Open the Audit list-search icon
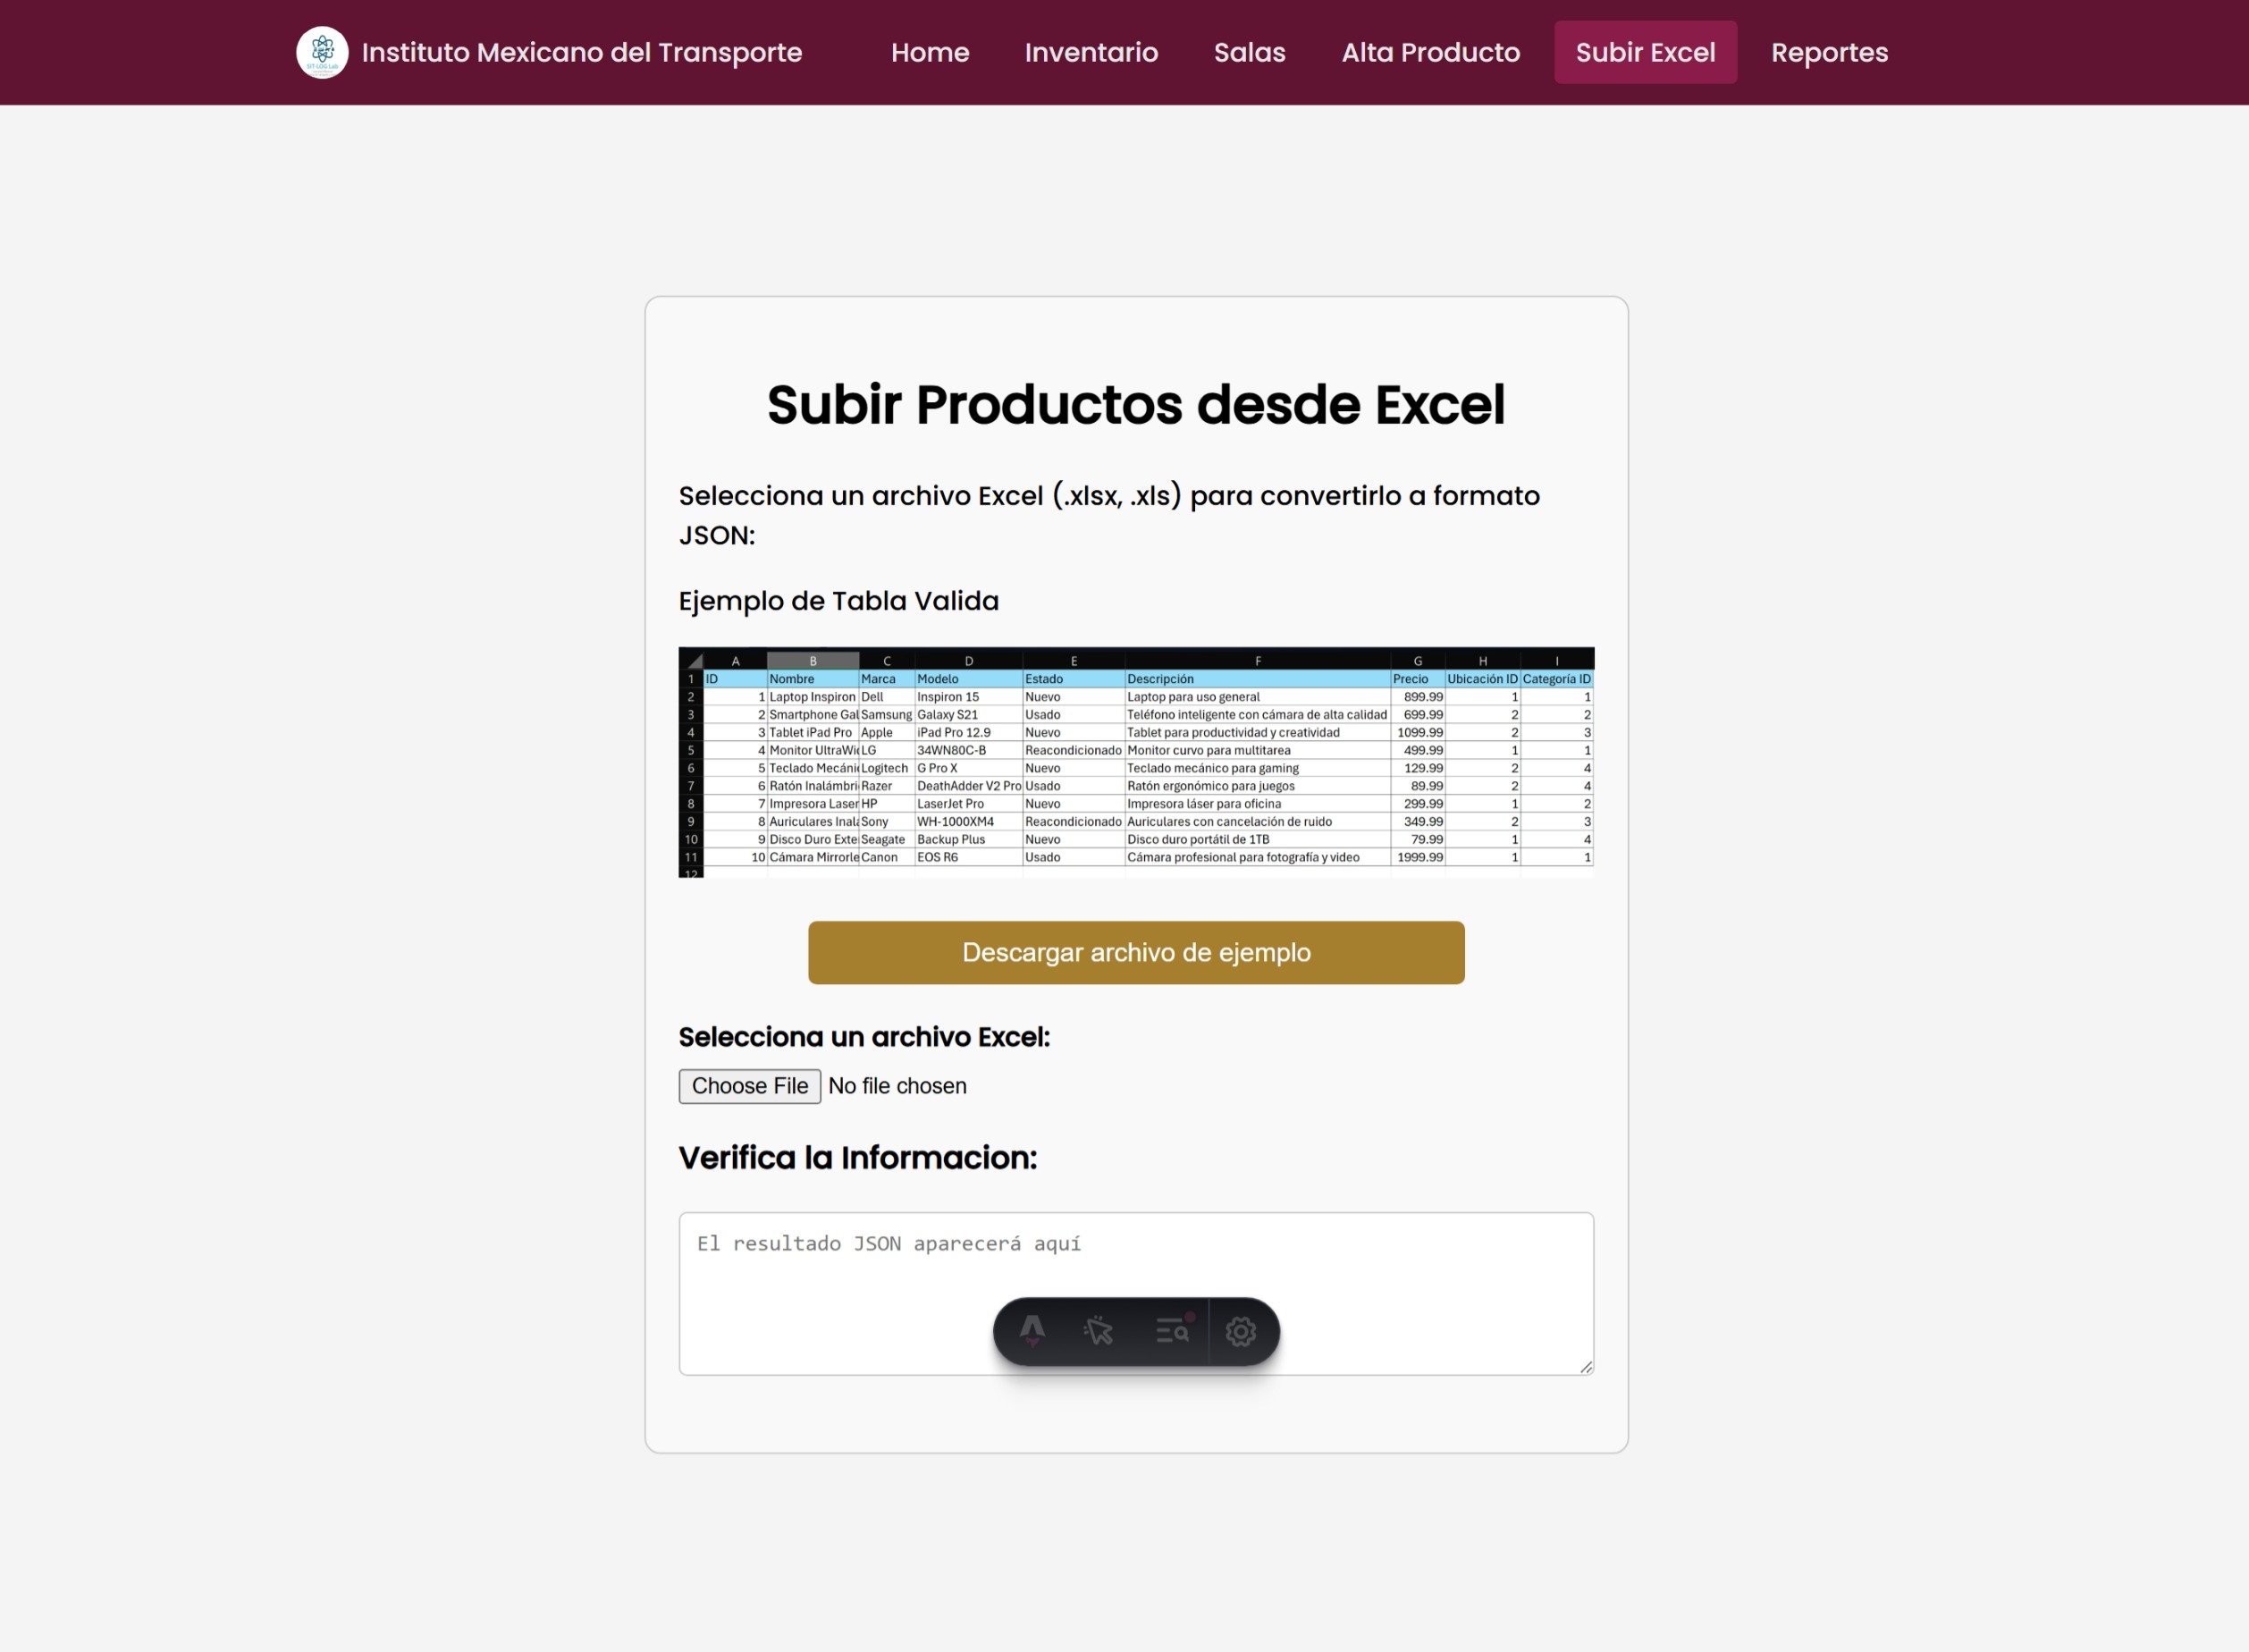The height and width of the screenshot is (1652, 2249). coord(1172,1331)
